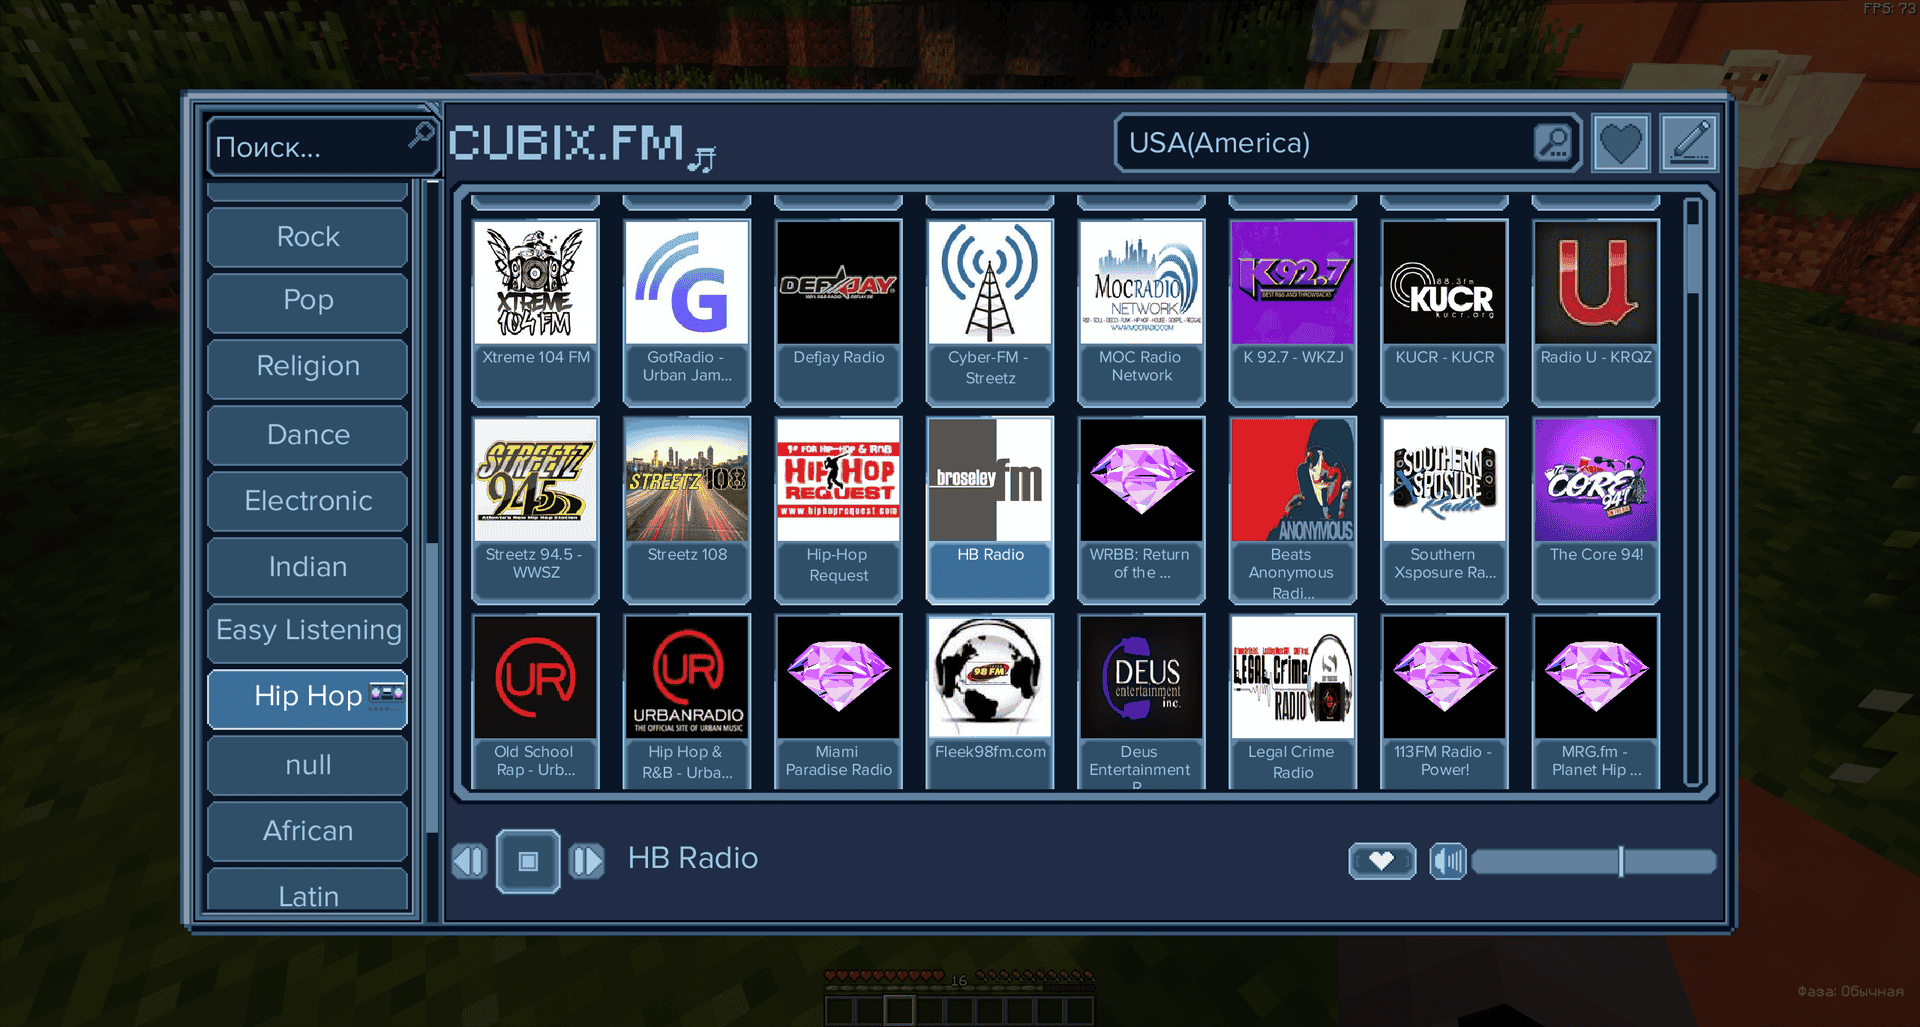The height and width of the screenshot is (1027, 1920).
Task: Adjust the volume slider
Action: pos(1594,861)
